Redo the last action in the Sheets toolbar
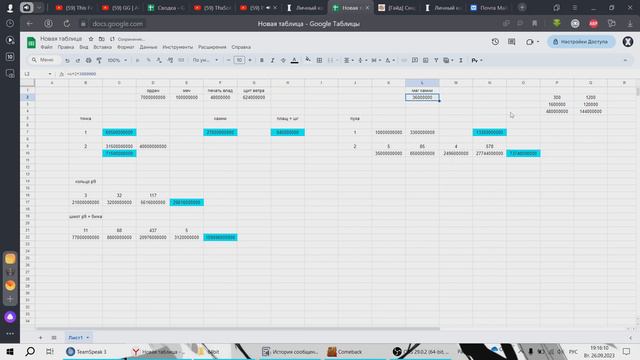The width and height of the screenshot is (640, 360). coord(78,60)
